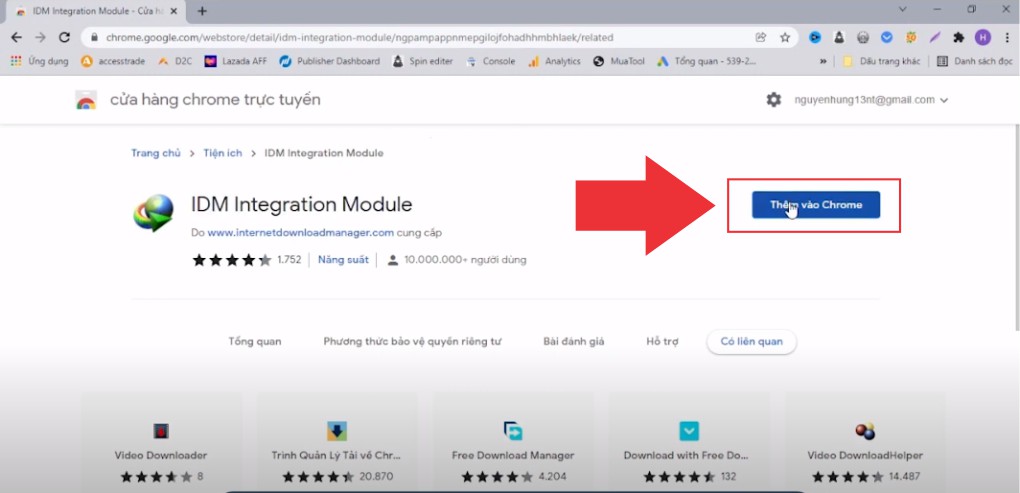Open the Download with Free Do... card
This screenshot has height=493, width=1020.
point(690,442)
